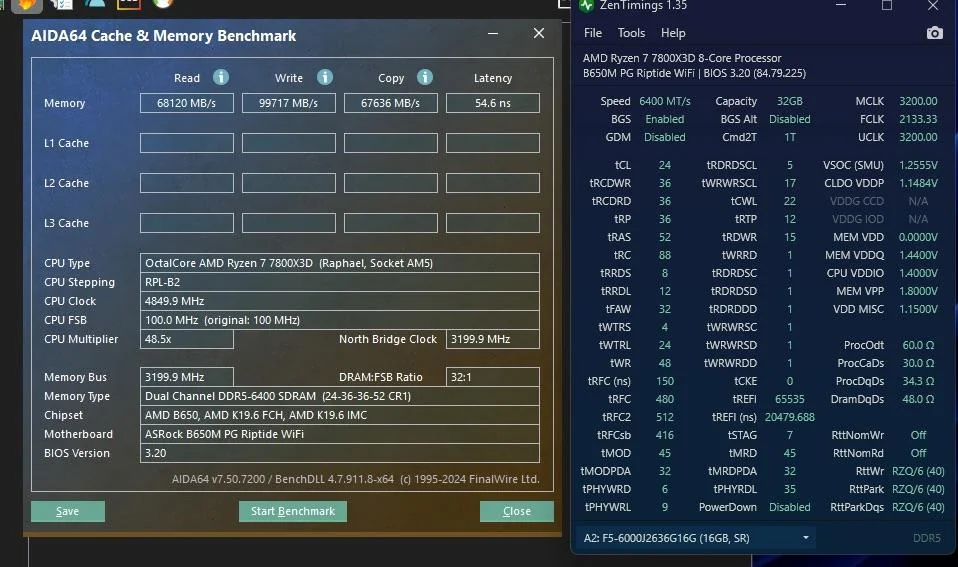Click the L1 Cache Write result box
This screenshot has height=567, width=958.
coord(289,143)
